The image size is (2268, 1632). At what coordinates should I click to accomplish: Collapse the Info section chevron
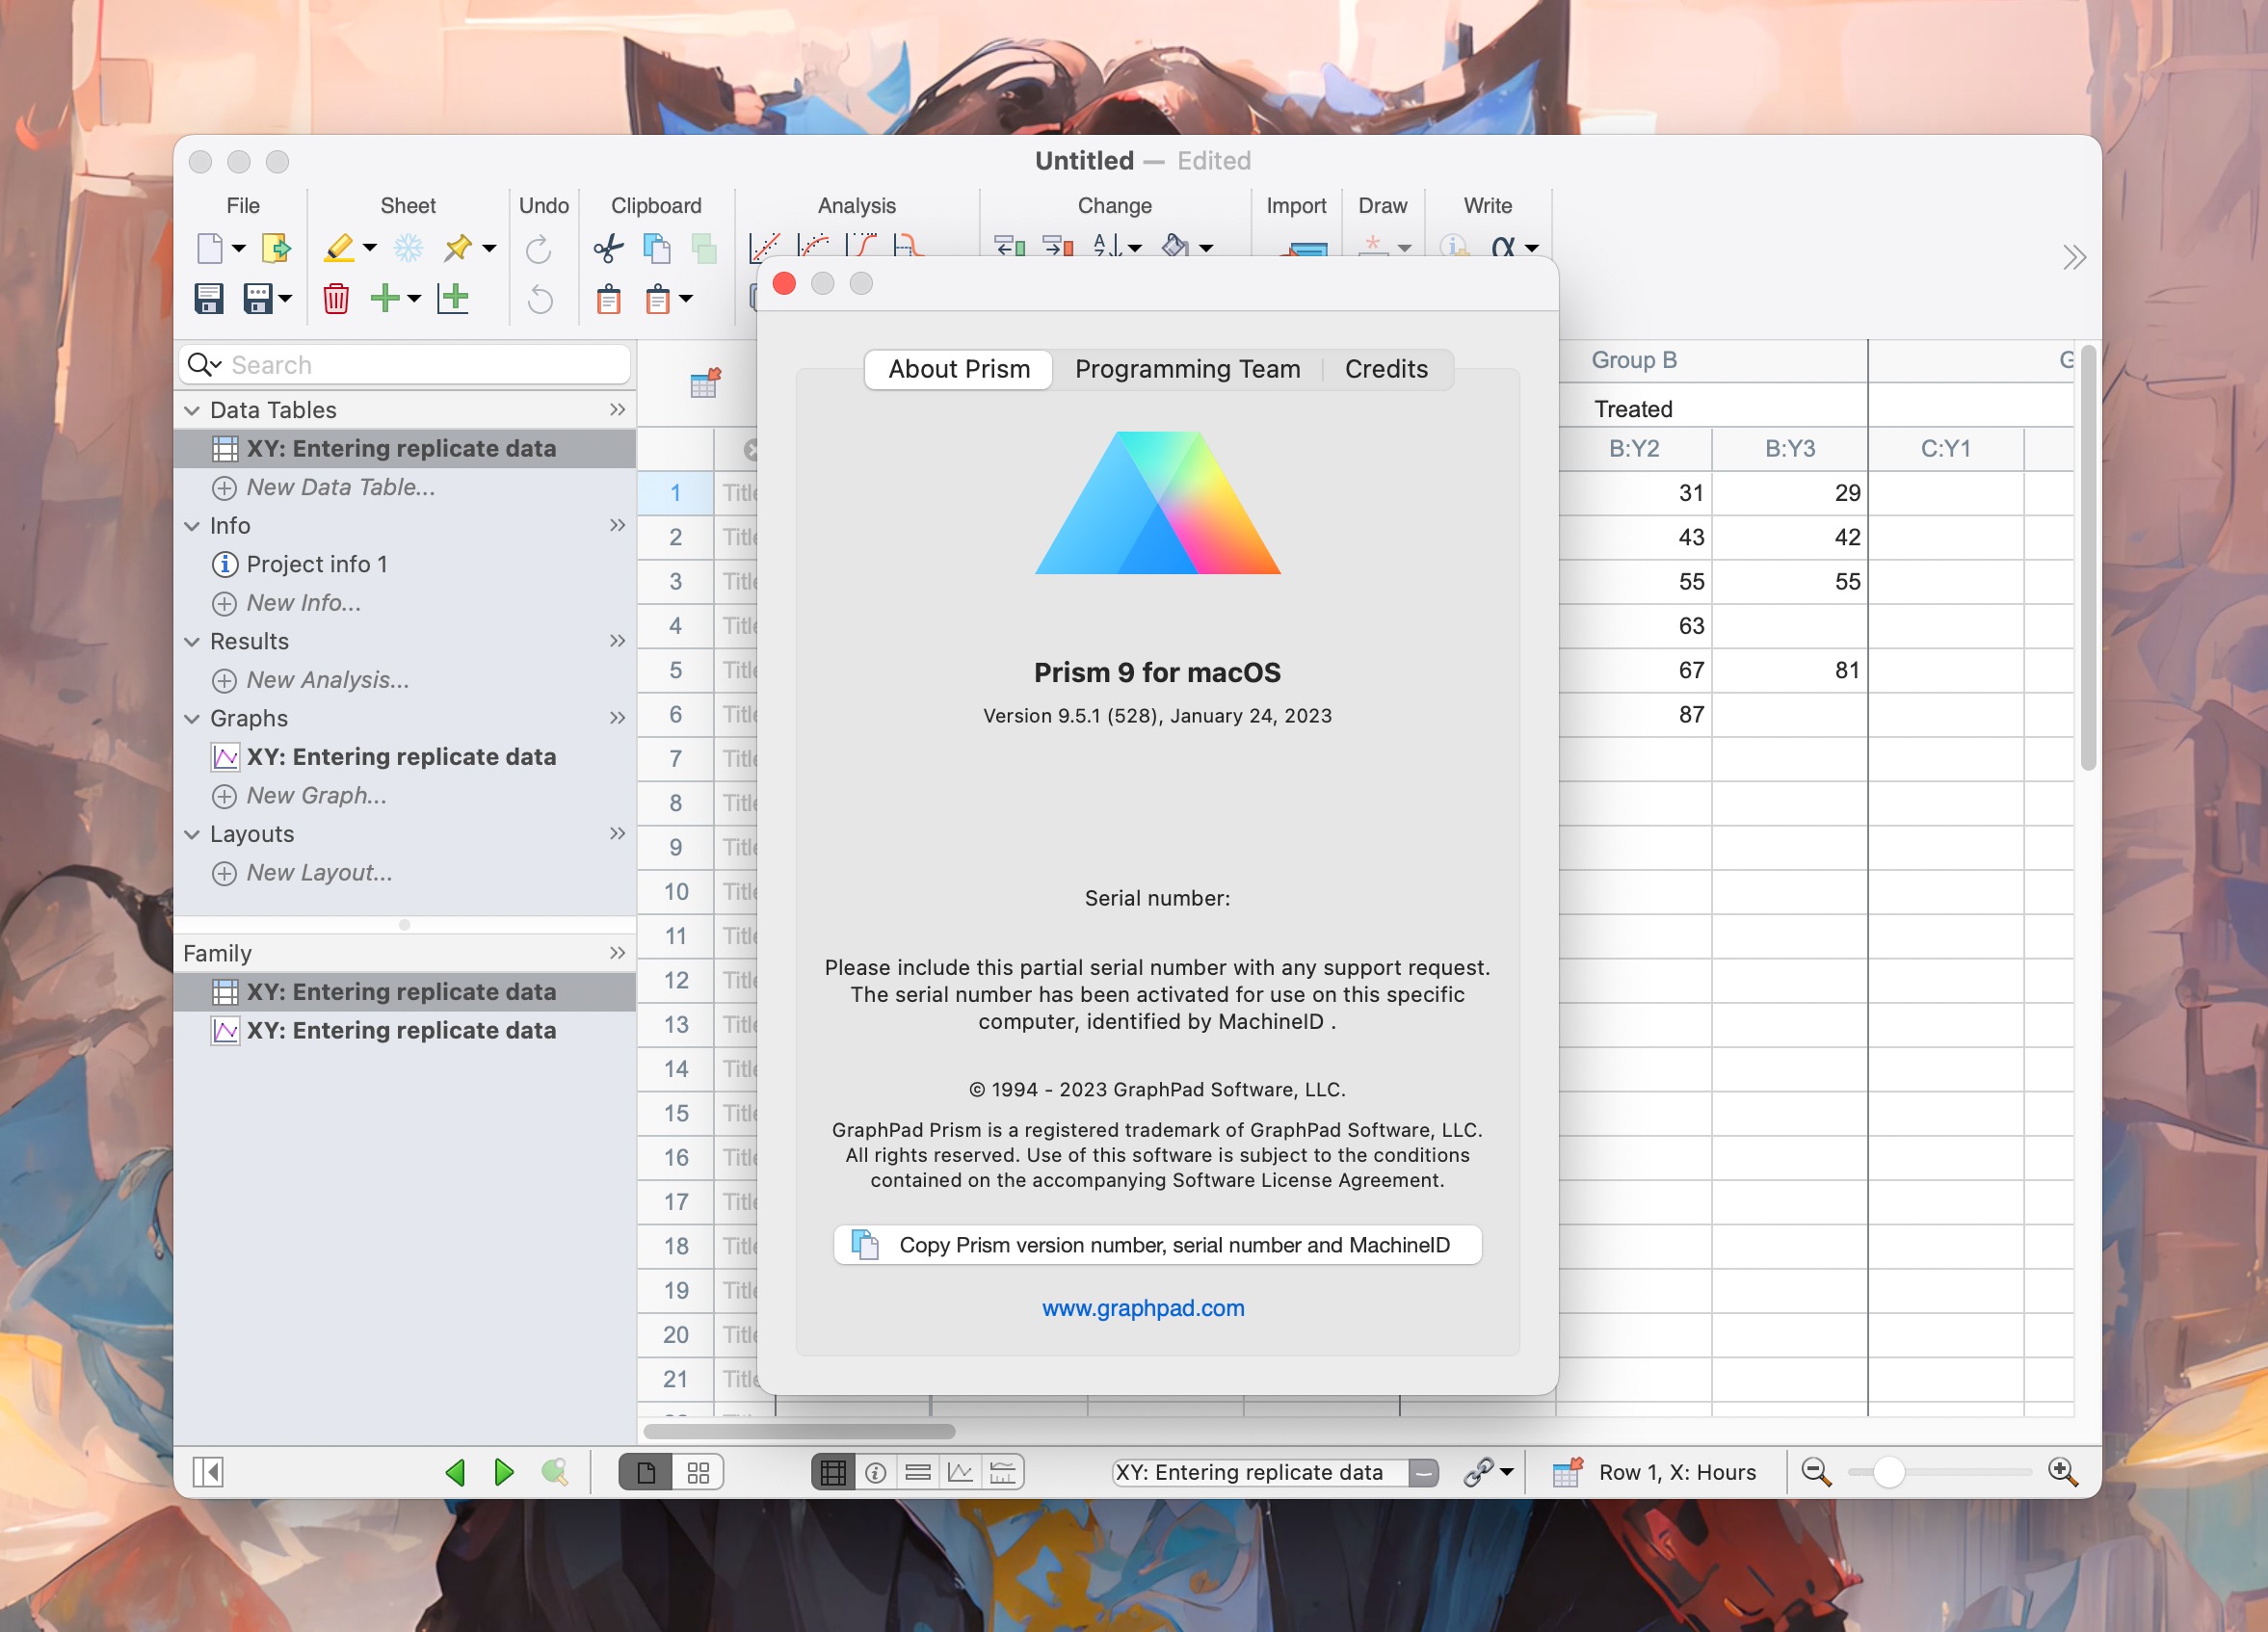(x=192, y=526)
